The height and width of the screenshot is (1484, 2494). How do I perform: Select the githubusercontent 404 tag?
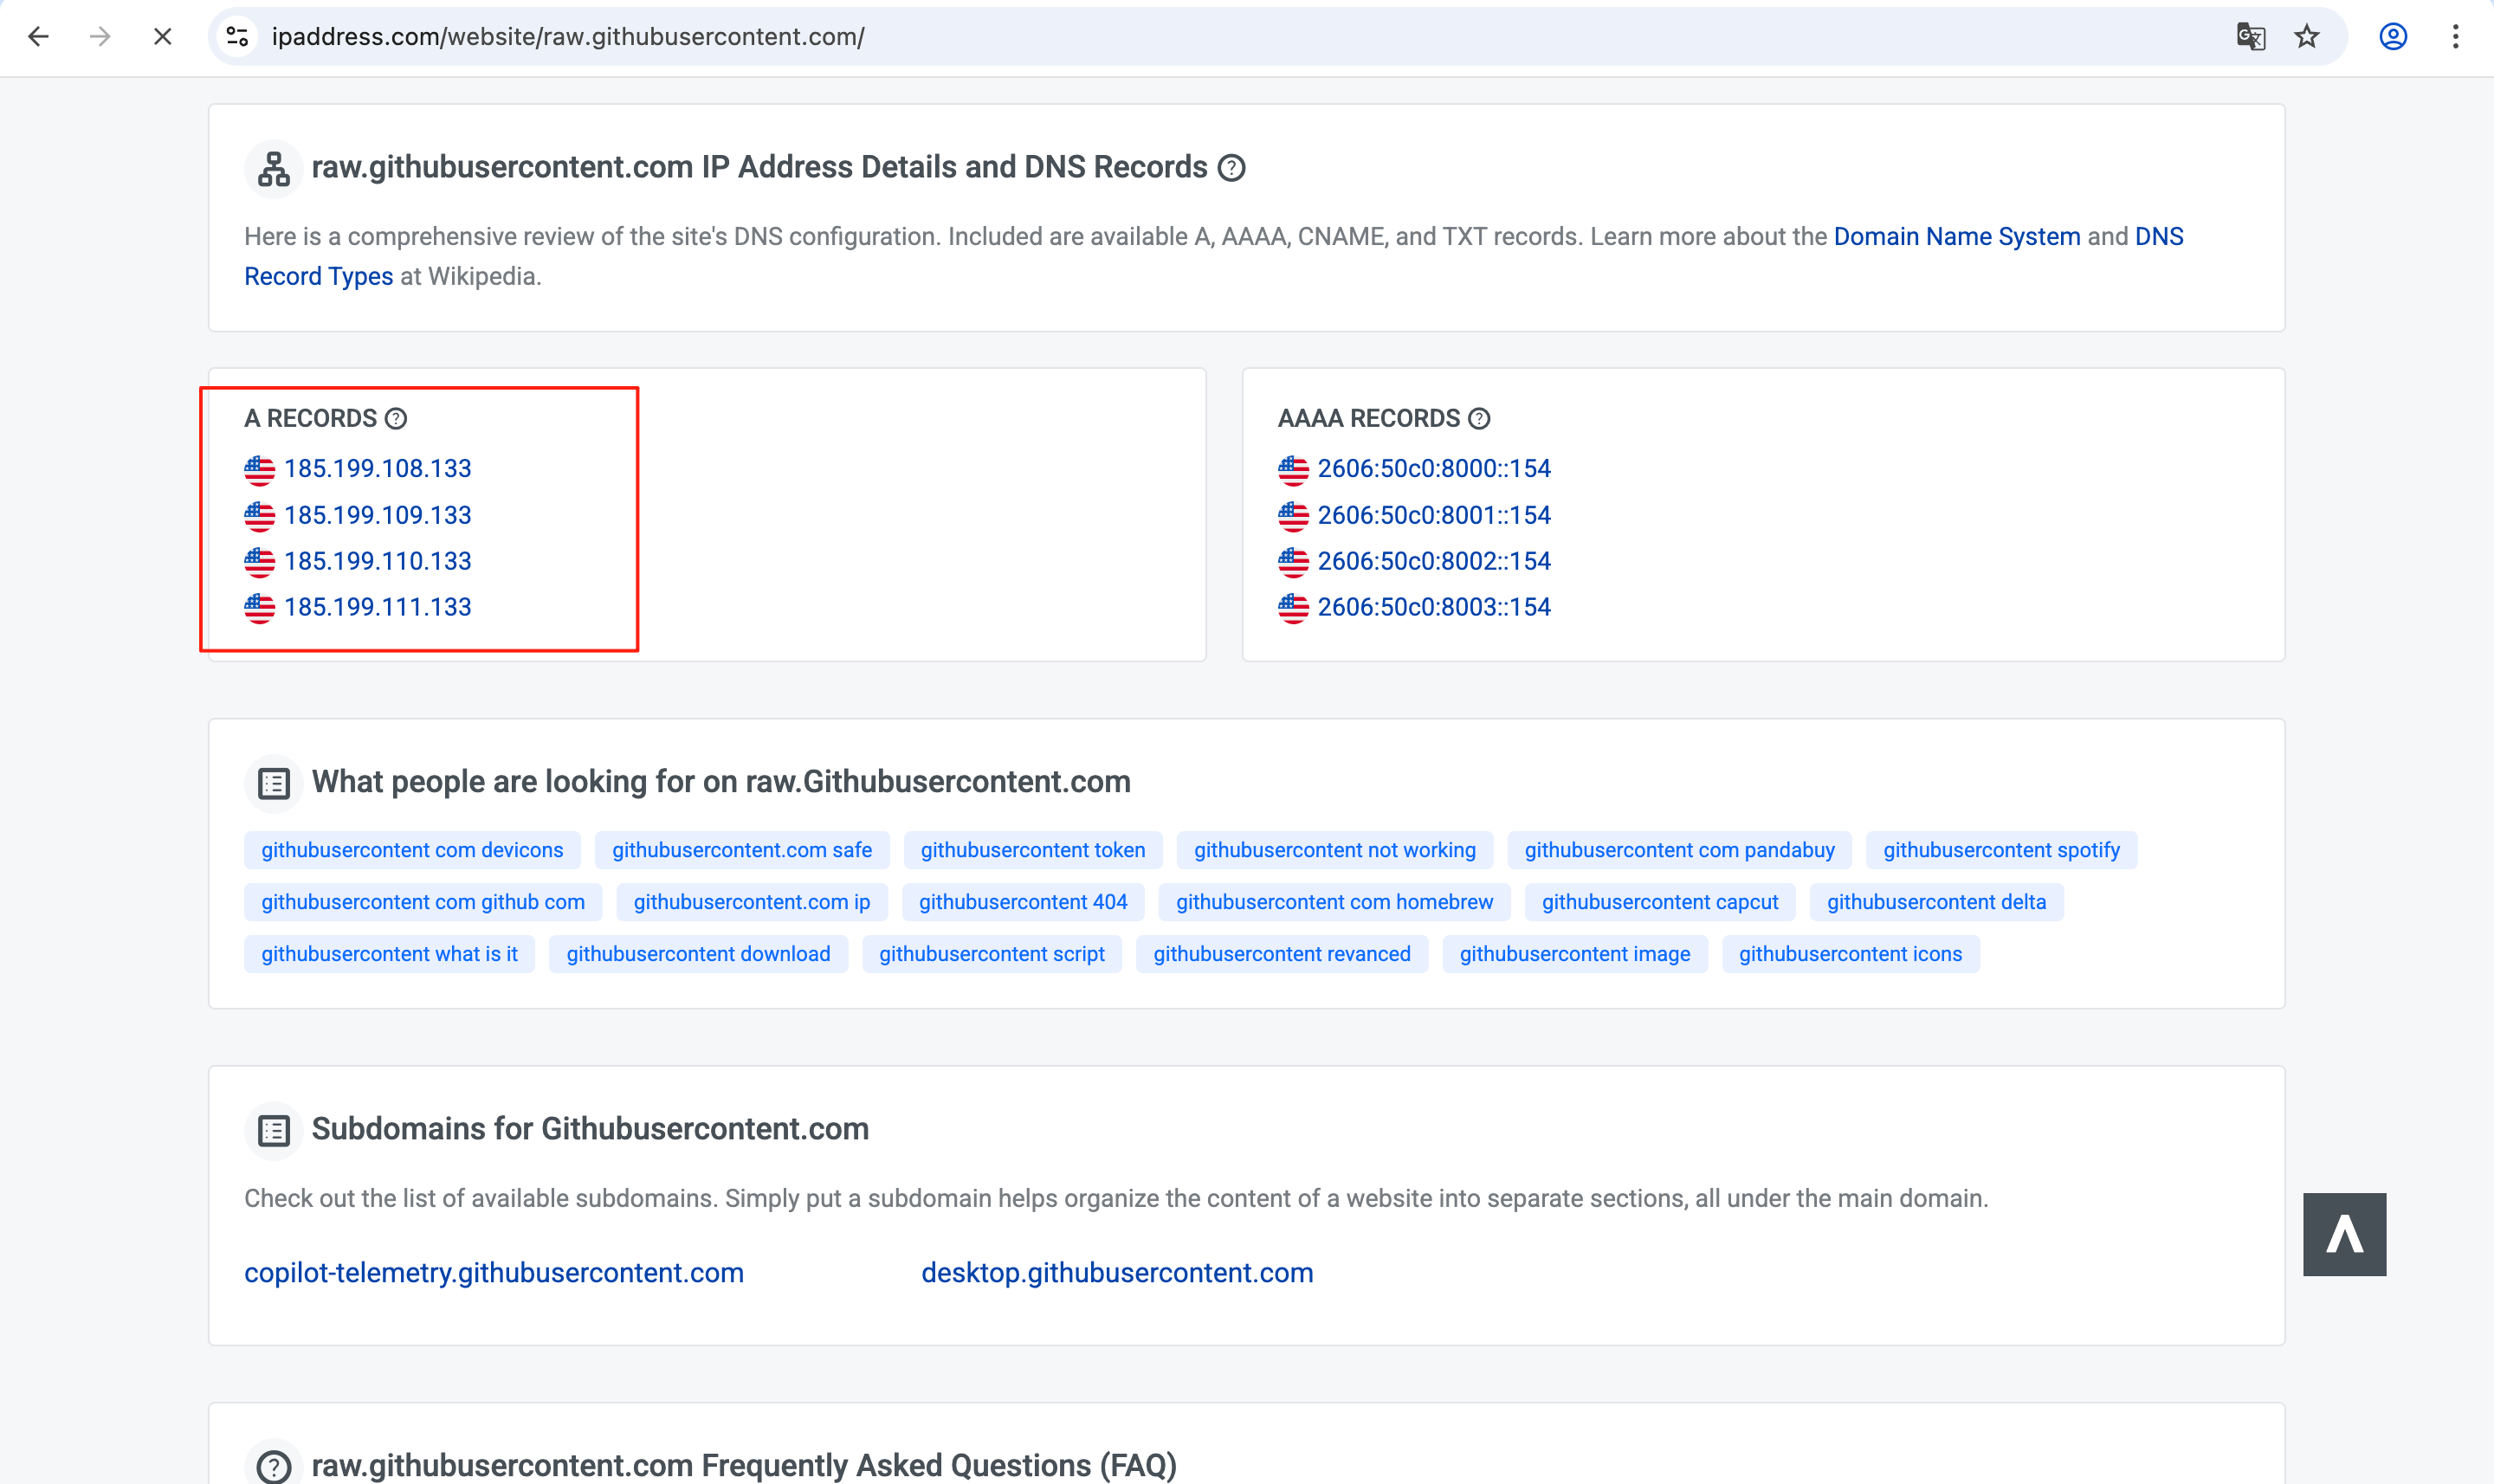click(x=1022, y=902)
